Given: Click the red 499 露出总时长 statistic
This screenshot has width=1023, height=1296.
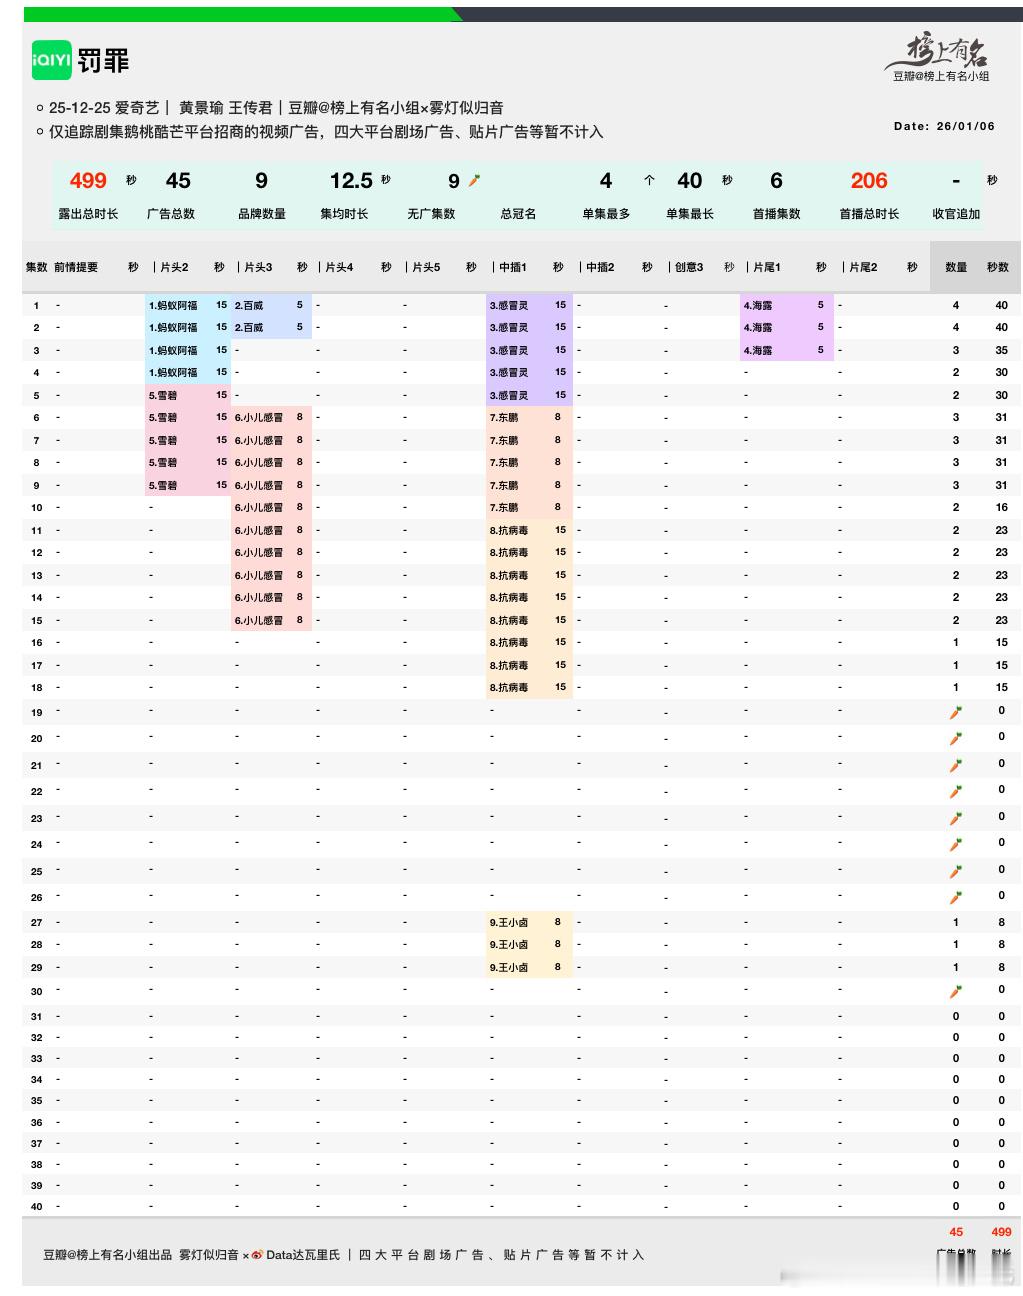Looking at the screenshot, I should point(88,181).
